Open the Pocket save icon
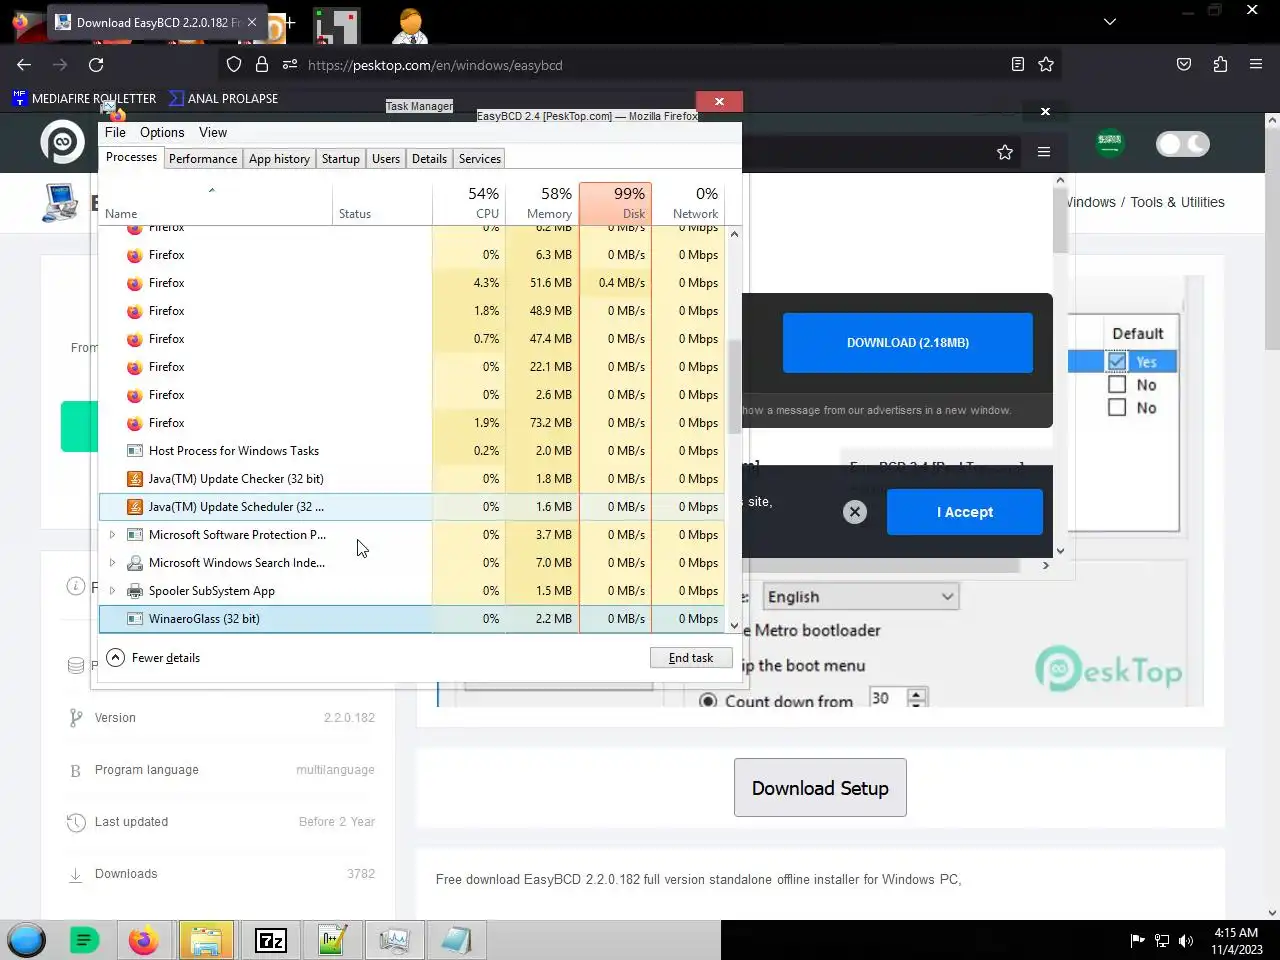Viewport: 1280px width, 960px height. pos(1184,65)
